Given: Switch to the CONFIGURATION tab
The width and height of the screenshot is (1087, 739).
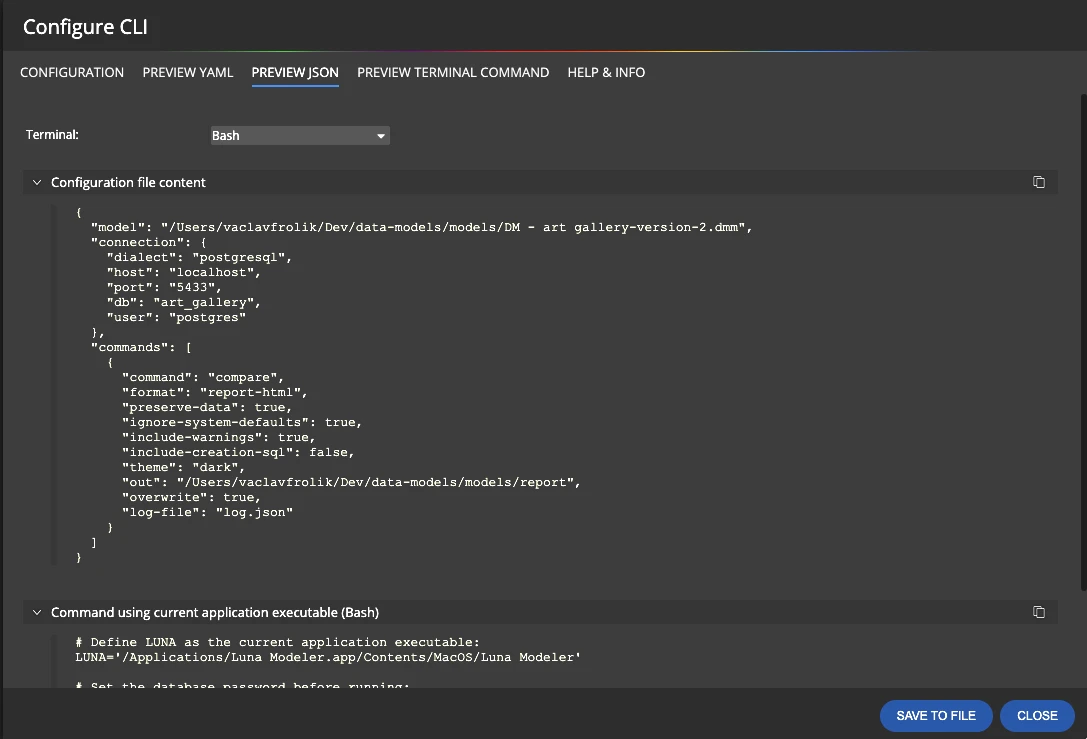Looking at the screenshot, I should click(x=72, y=72).
